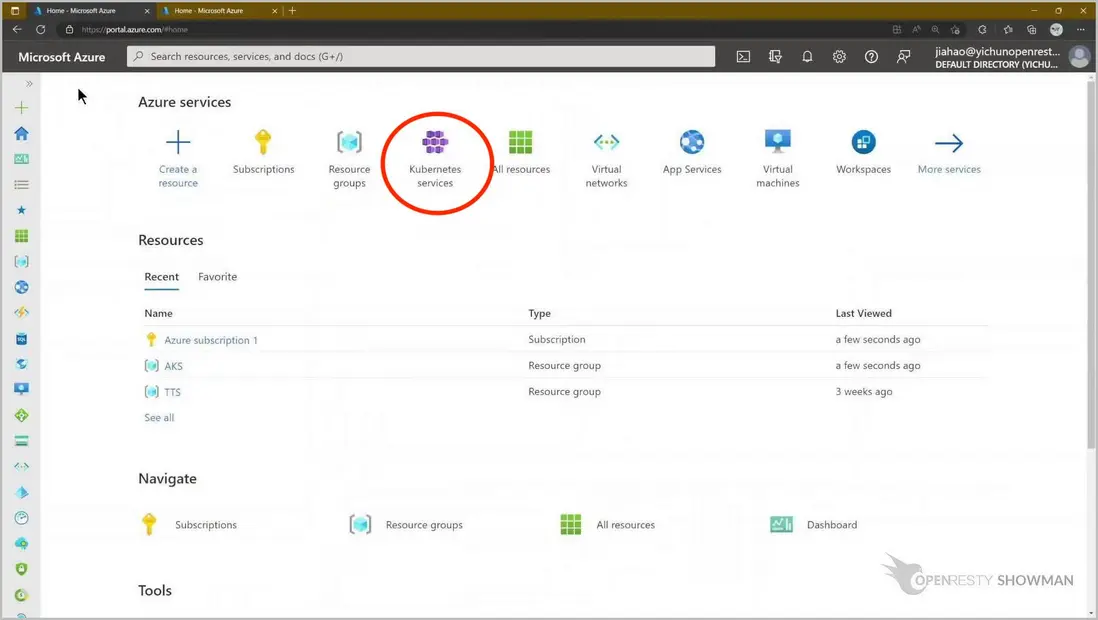
Task: Open Dashboard under Navigate
Action: 831,525
